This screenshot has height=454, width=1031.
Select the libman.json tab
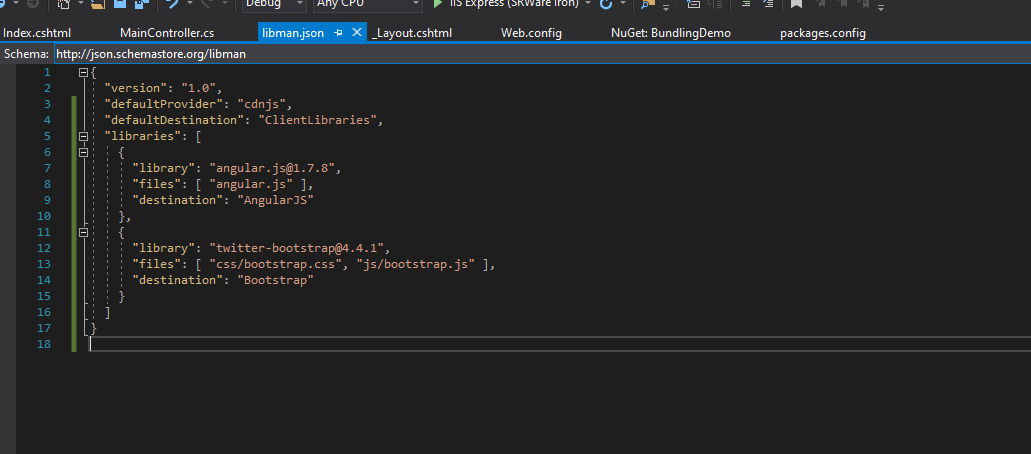pyautogui.click(x=293, y=33)
